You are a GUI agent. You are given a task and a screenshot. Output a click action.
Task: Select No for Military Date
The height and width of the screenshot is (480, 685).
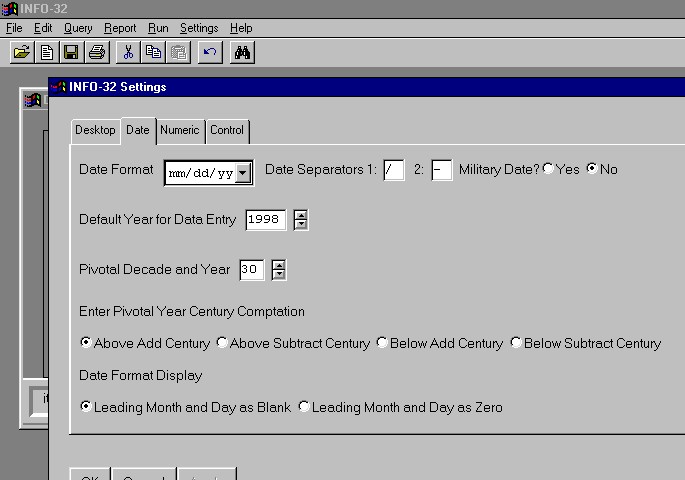pyautogui.click(x=592, y=169)
